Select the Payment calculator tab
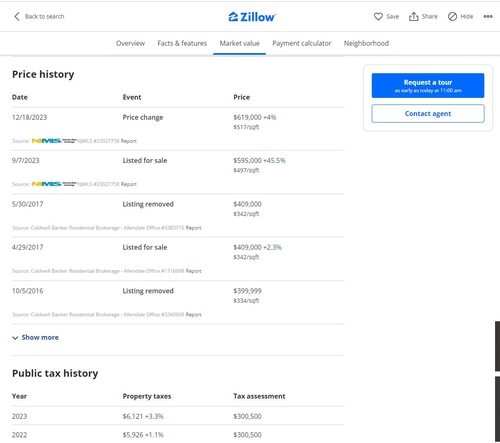Screen dimensions: 500x443 [x=302, y=43]
